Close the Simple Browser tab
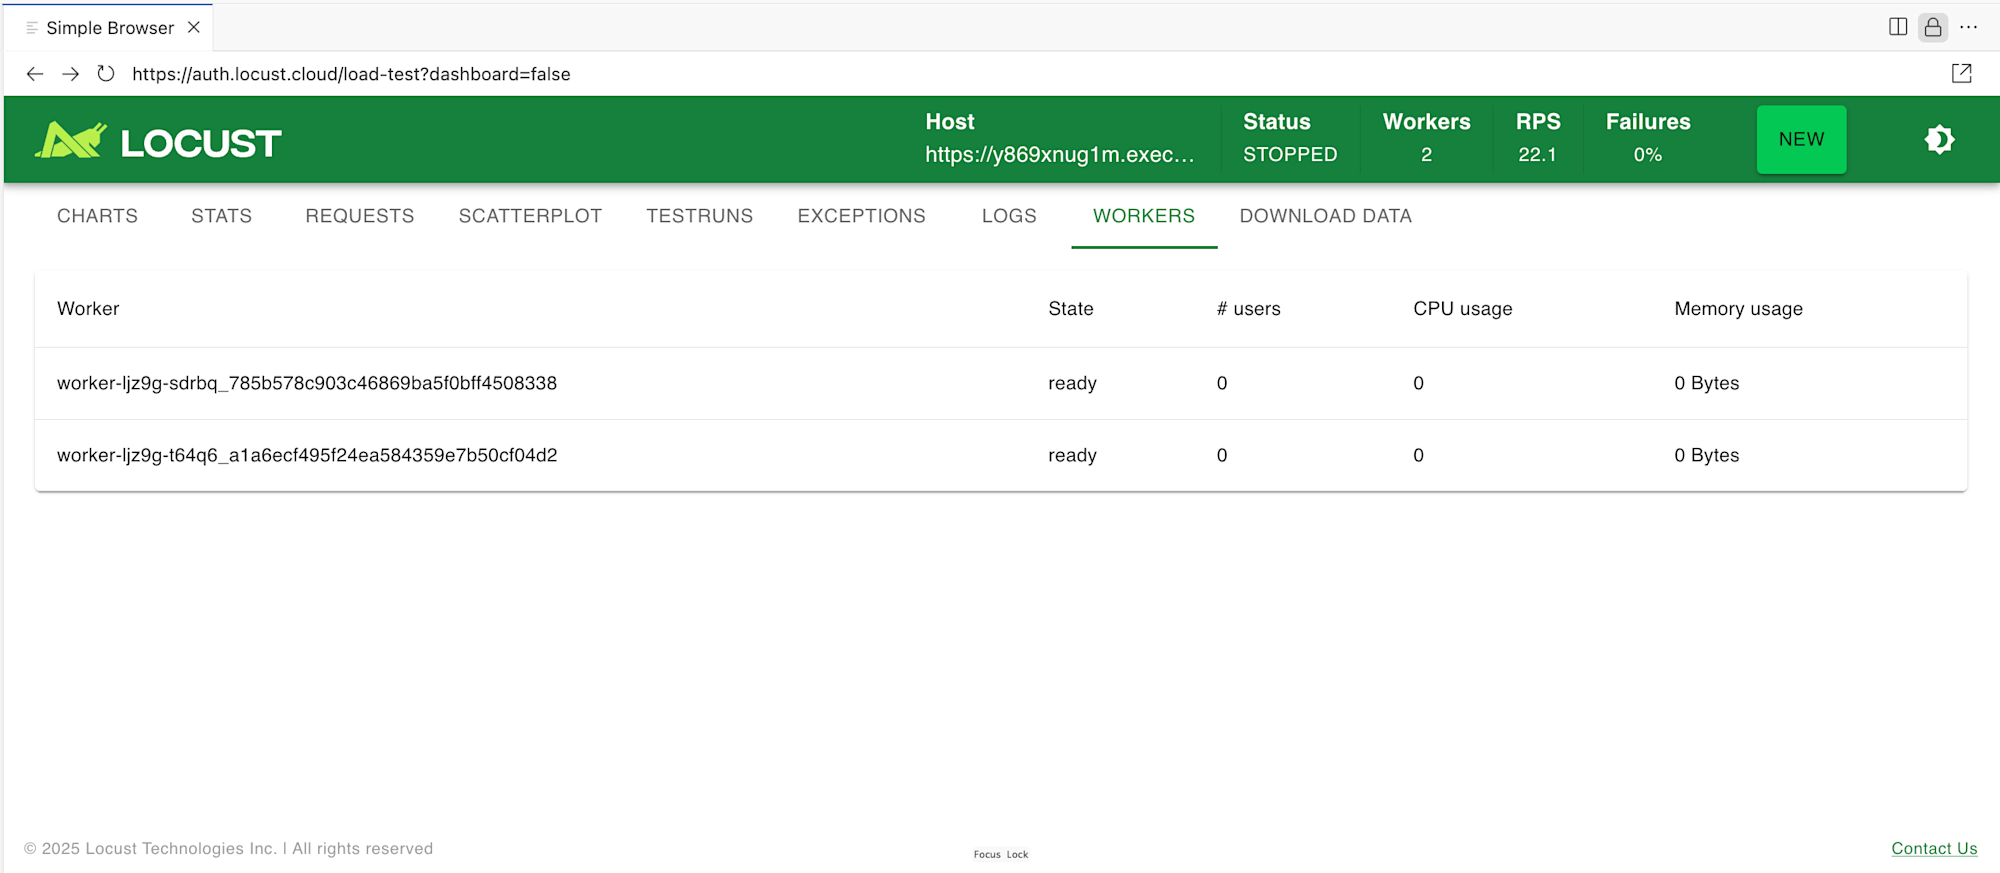The width and height of the screenshot is (2000, 873). (194, 27)
